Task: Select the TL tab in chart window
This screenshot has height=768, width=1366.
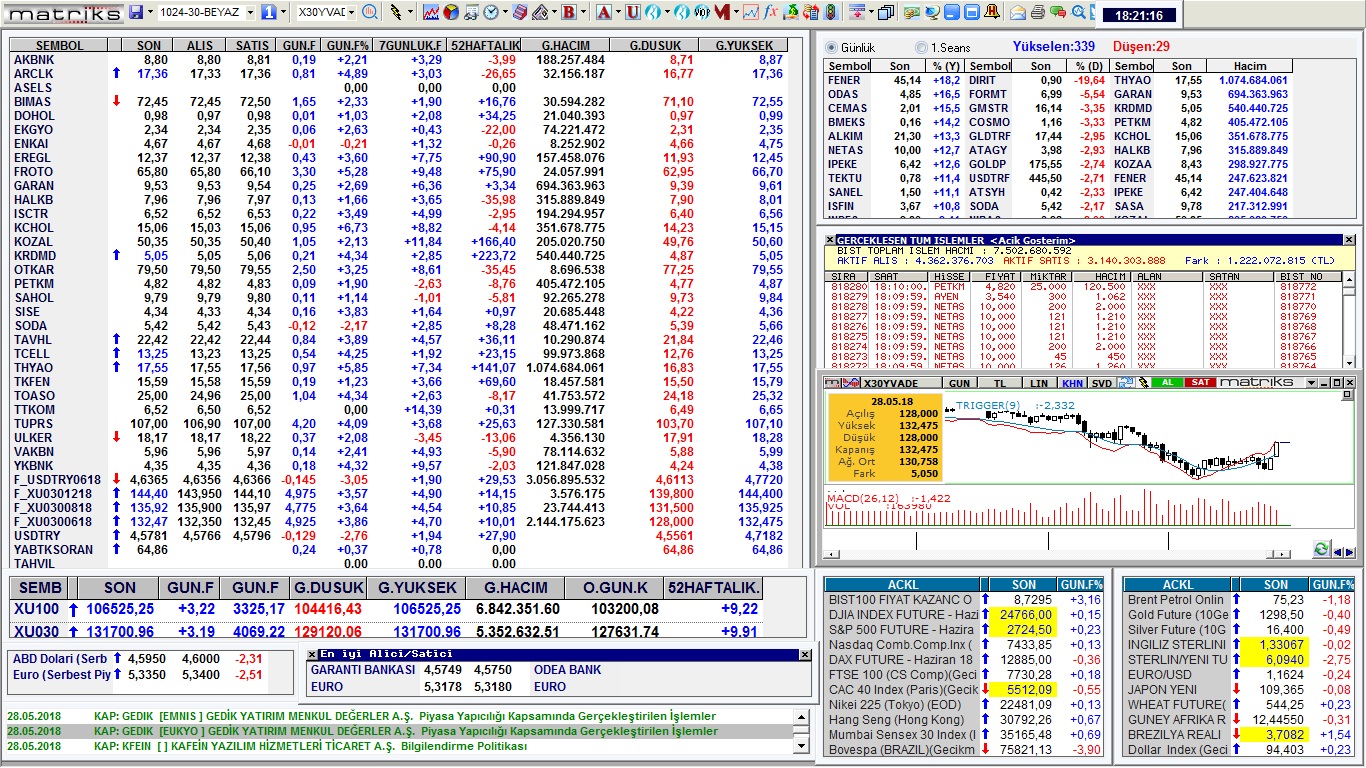Action: pyautogui.click(x=1000, y=383)
